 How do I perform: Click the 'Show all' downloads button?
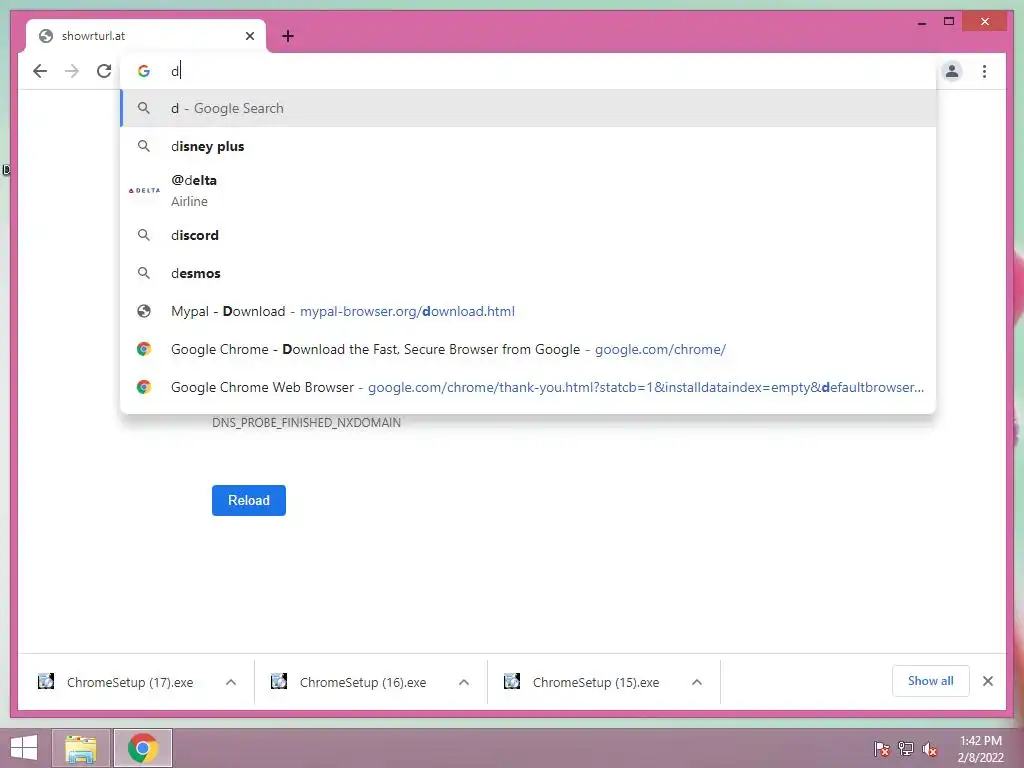point(931,681)
